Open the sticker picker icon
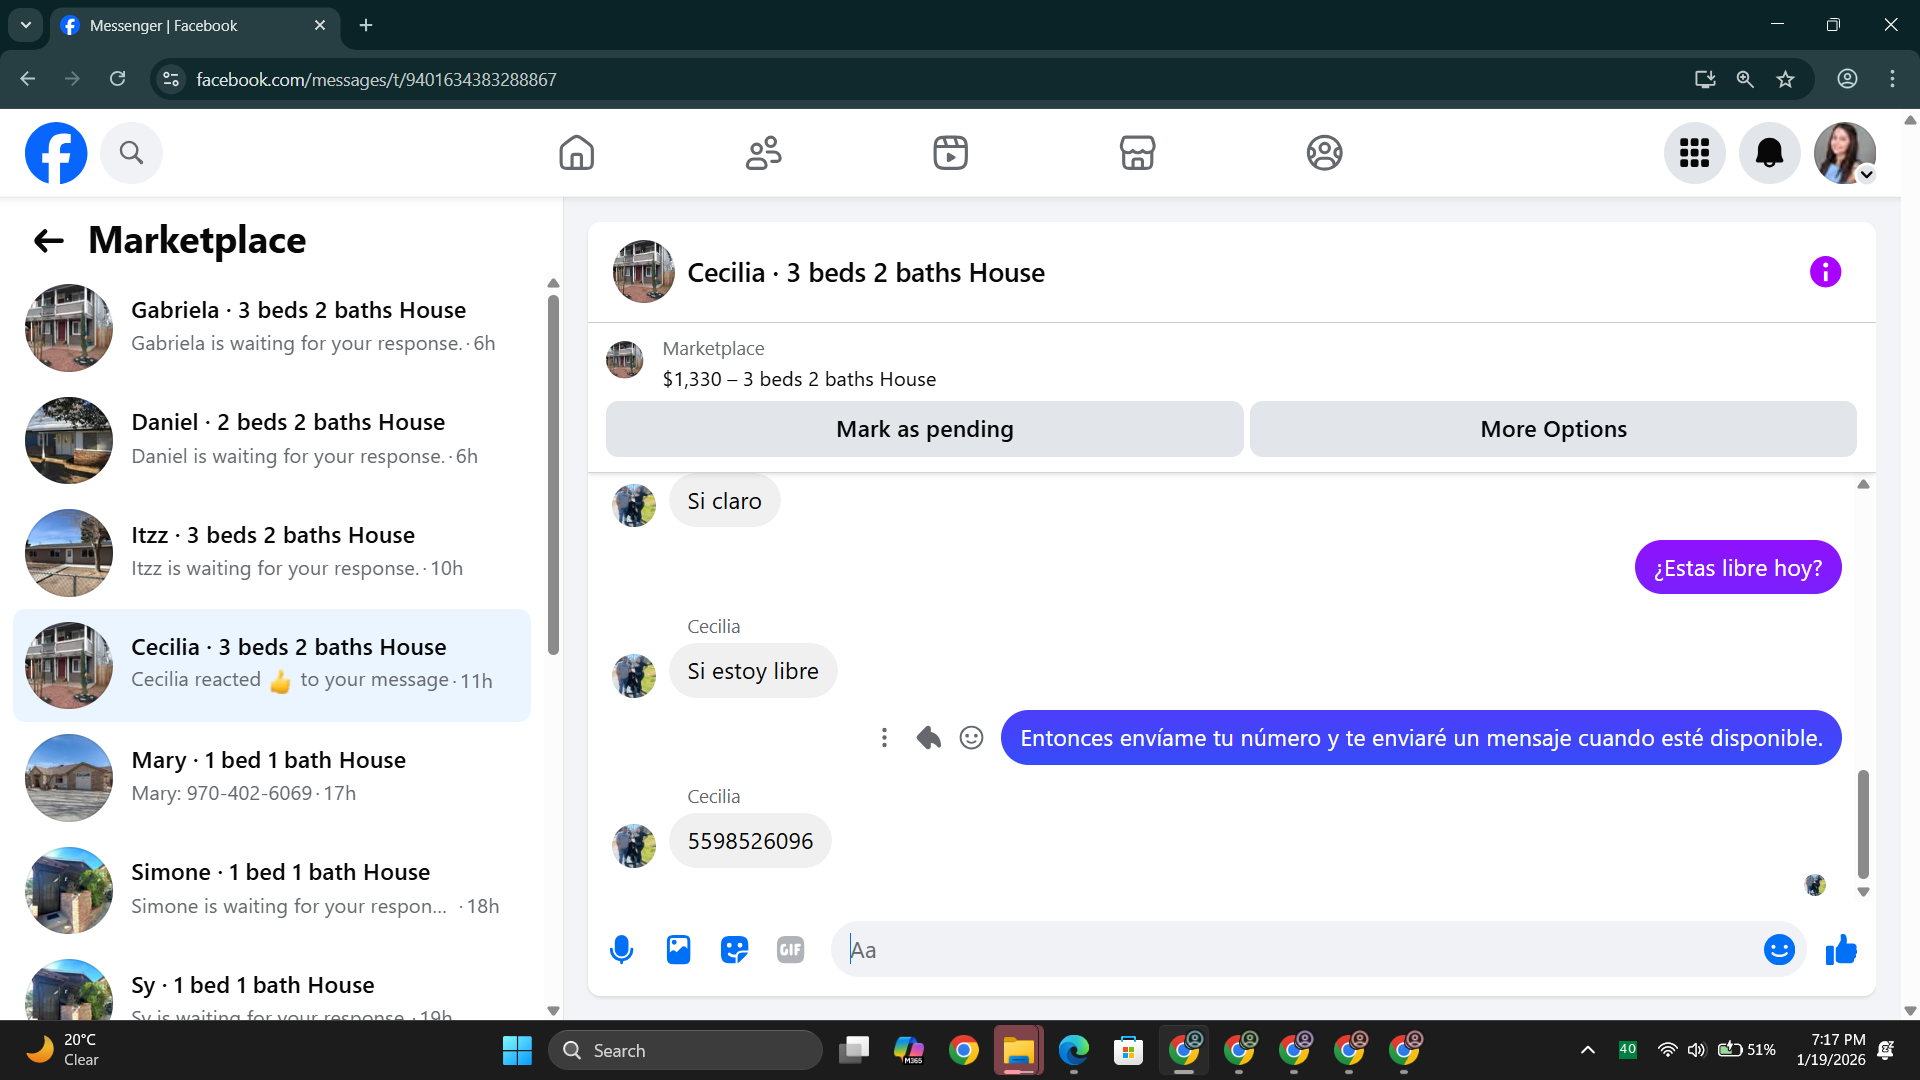This screenshot has width=1920, height=1080. click(x=734, y=949)
